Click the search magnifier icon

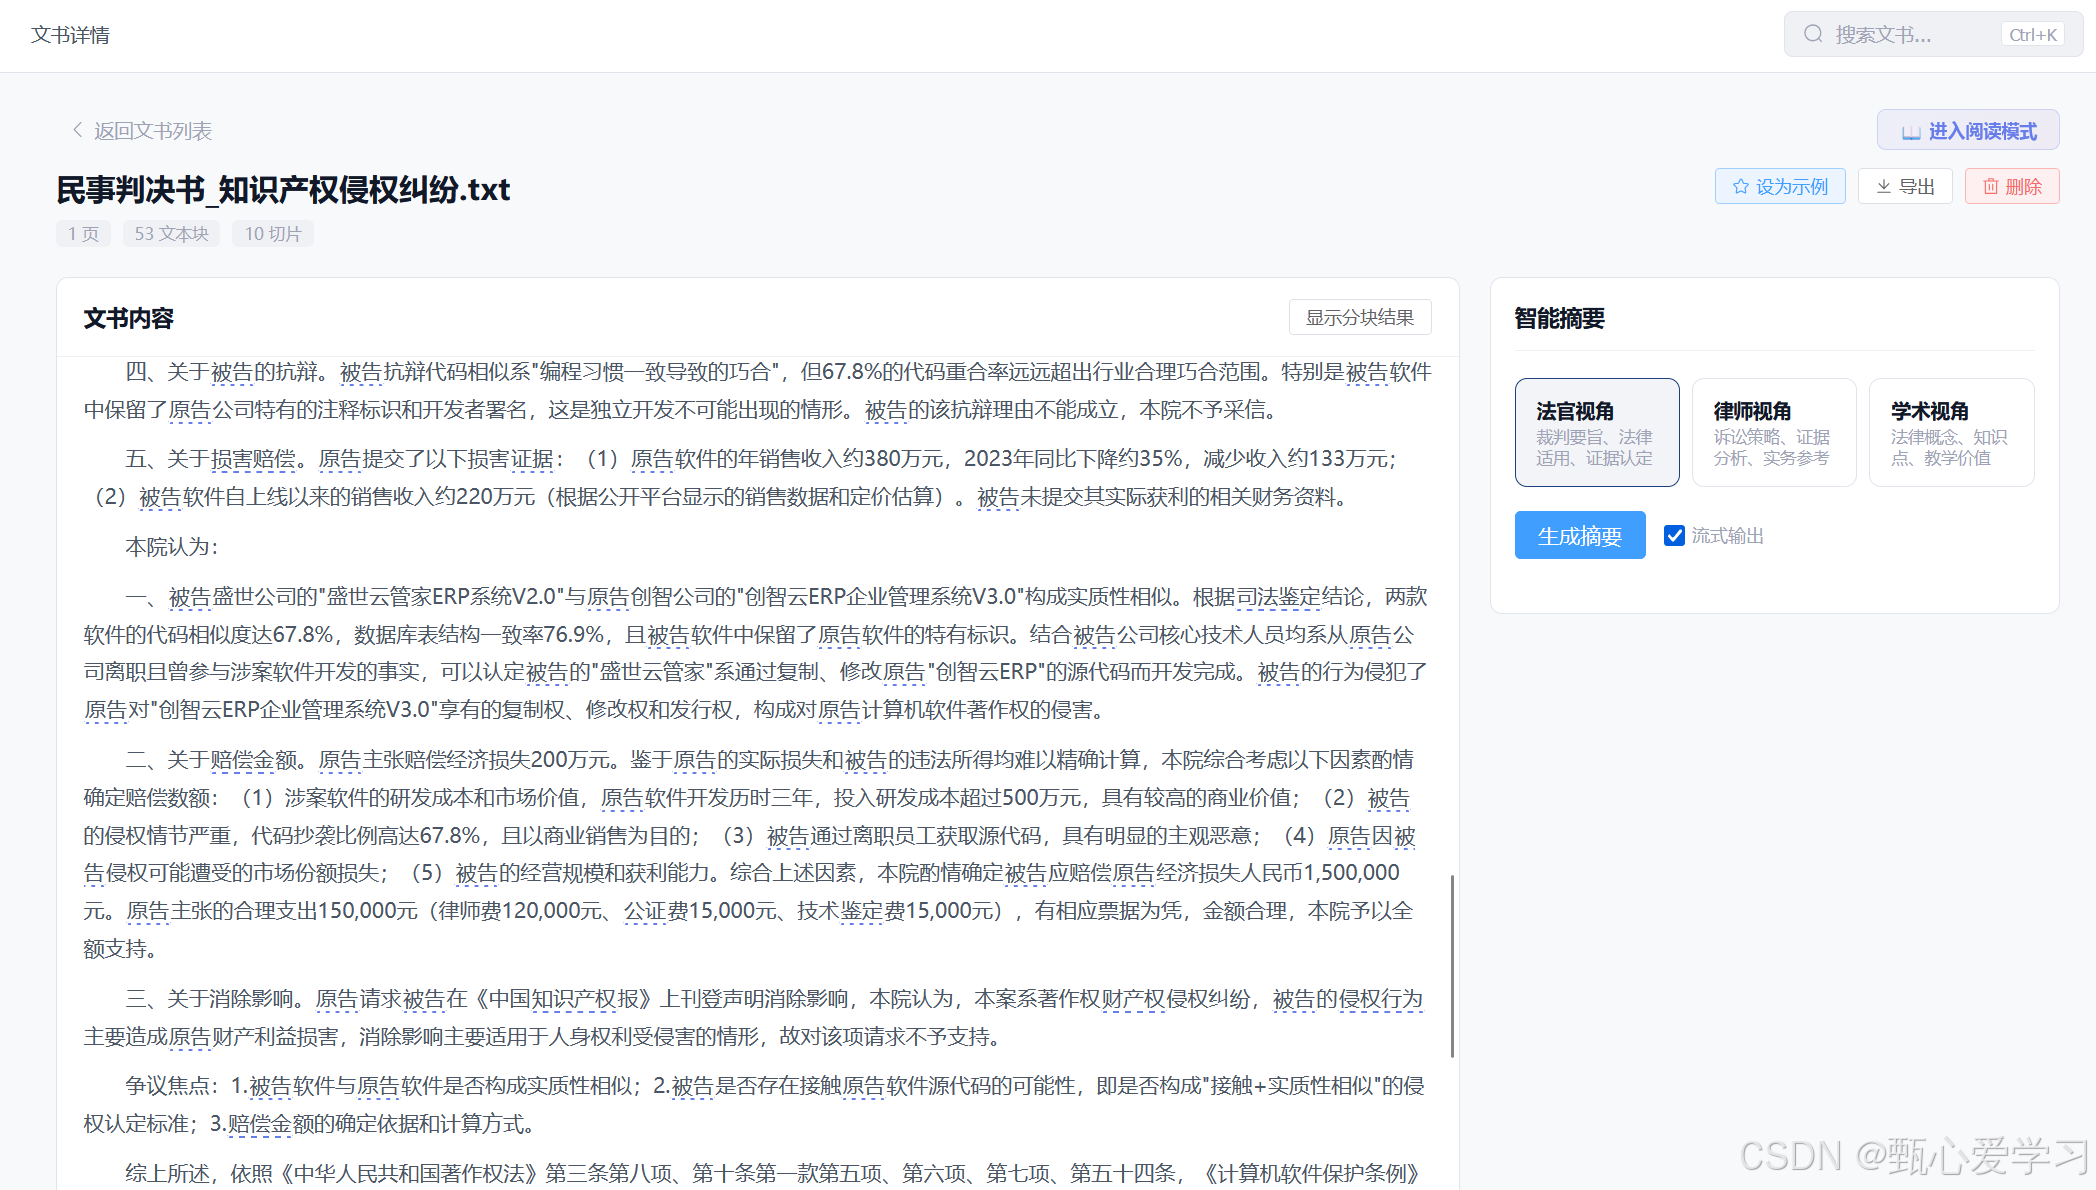tap(1813, 35)
